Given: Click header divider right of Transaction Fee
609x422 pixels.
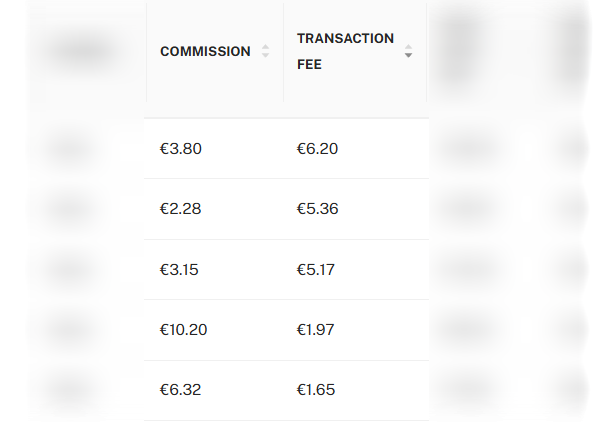Looking at the screenshot, I should click(x=426, y=52).
